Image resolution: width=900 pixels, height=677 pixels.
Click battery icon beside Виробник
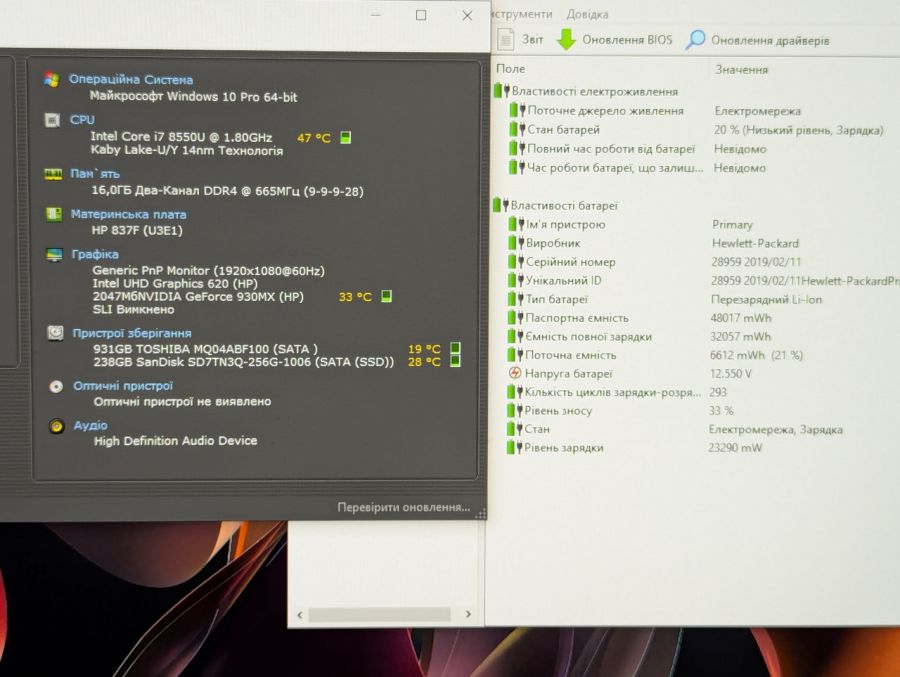pyautogui.click(x=516, y=242)
